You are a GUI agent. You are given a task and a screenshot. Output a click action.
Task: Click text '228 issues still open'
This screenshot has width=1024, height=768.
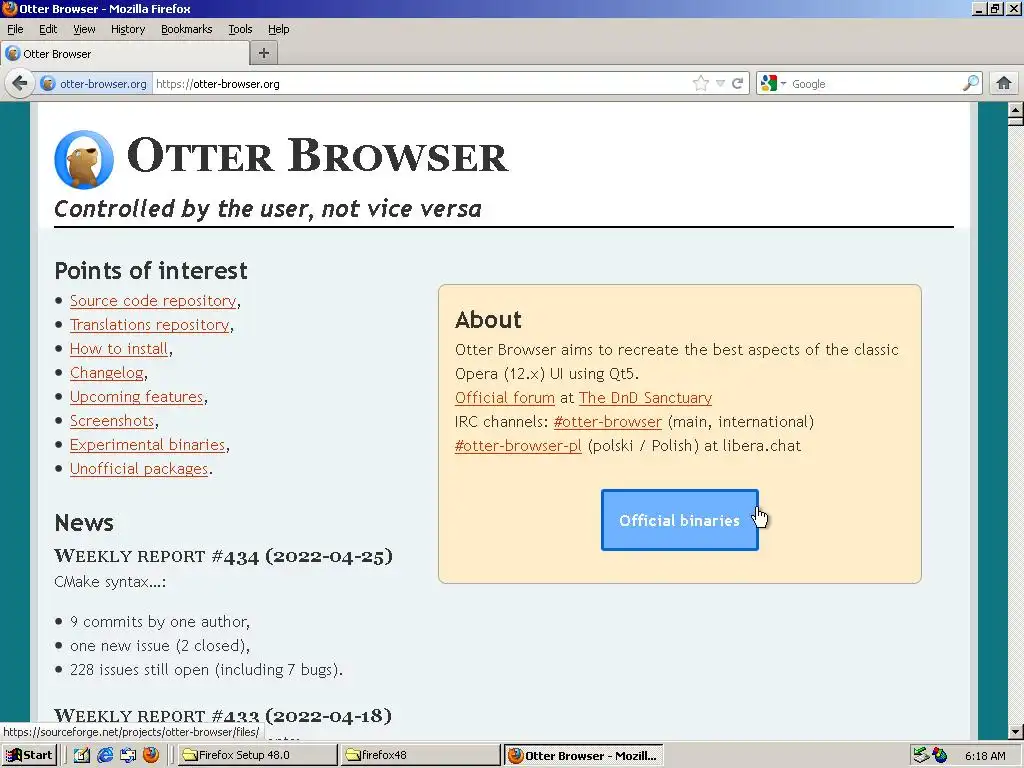coord(140,670)
